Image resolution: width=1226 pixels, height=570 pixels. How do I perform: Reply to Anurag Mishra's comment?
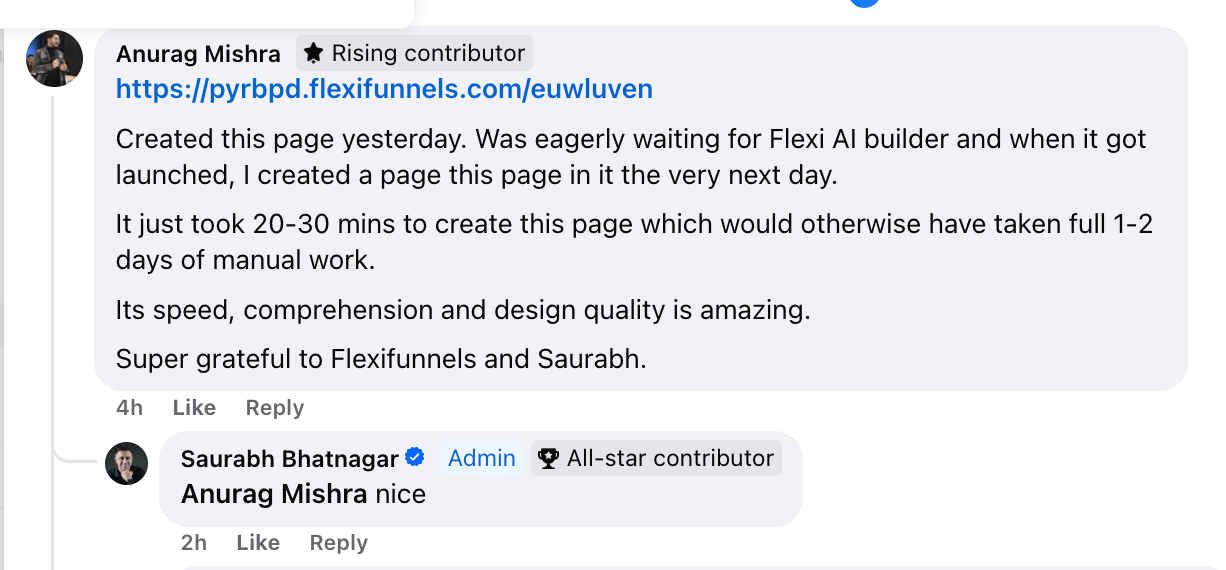tap(274, 408)
